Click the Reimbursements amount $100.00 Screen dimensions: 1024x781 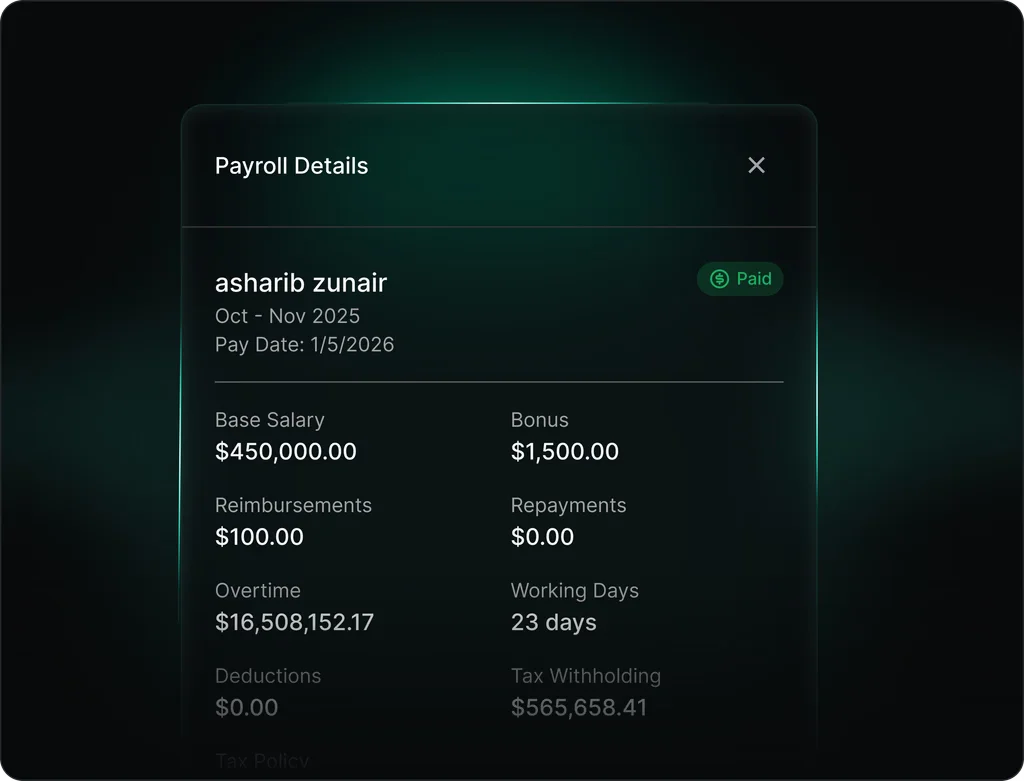point(259,537)
